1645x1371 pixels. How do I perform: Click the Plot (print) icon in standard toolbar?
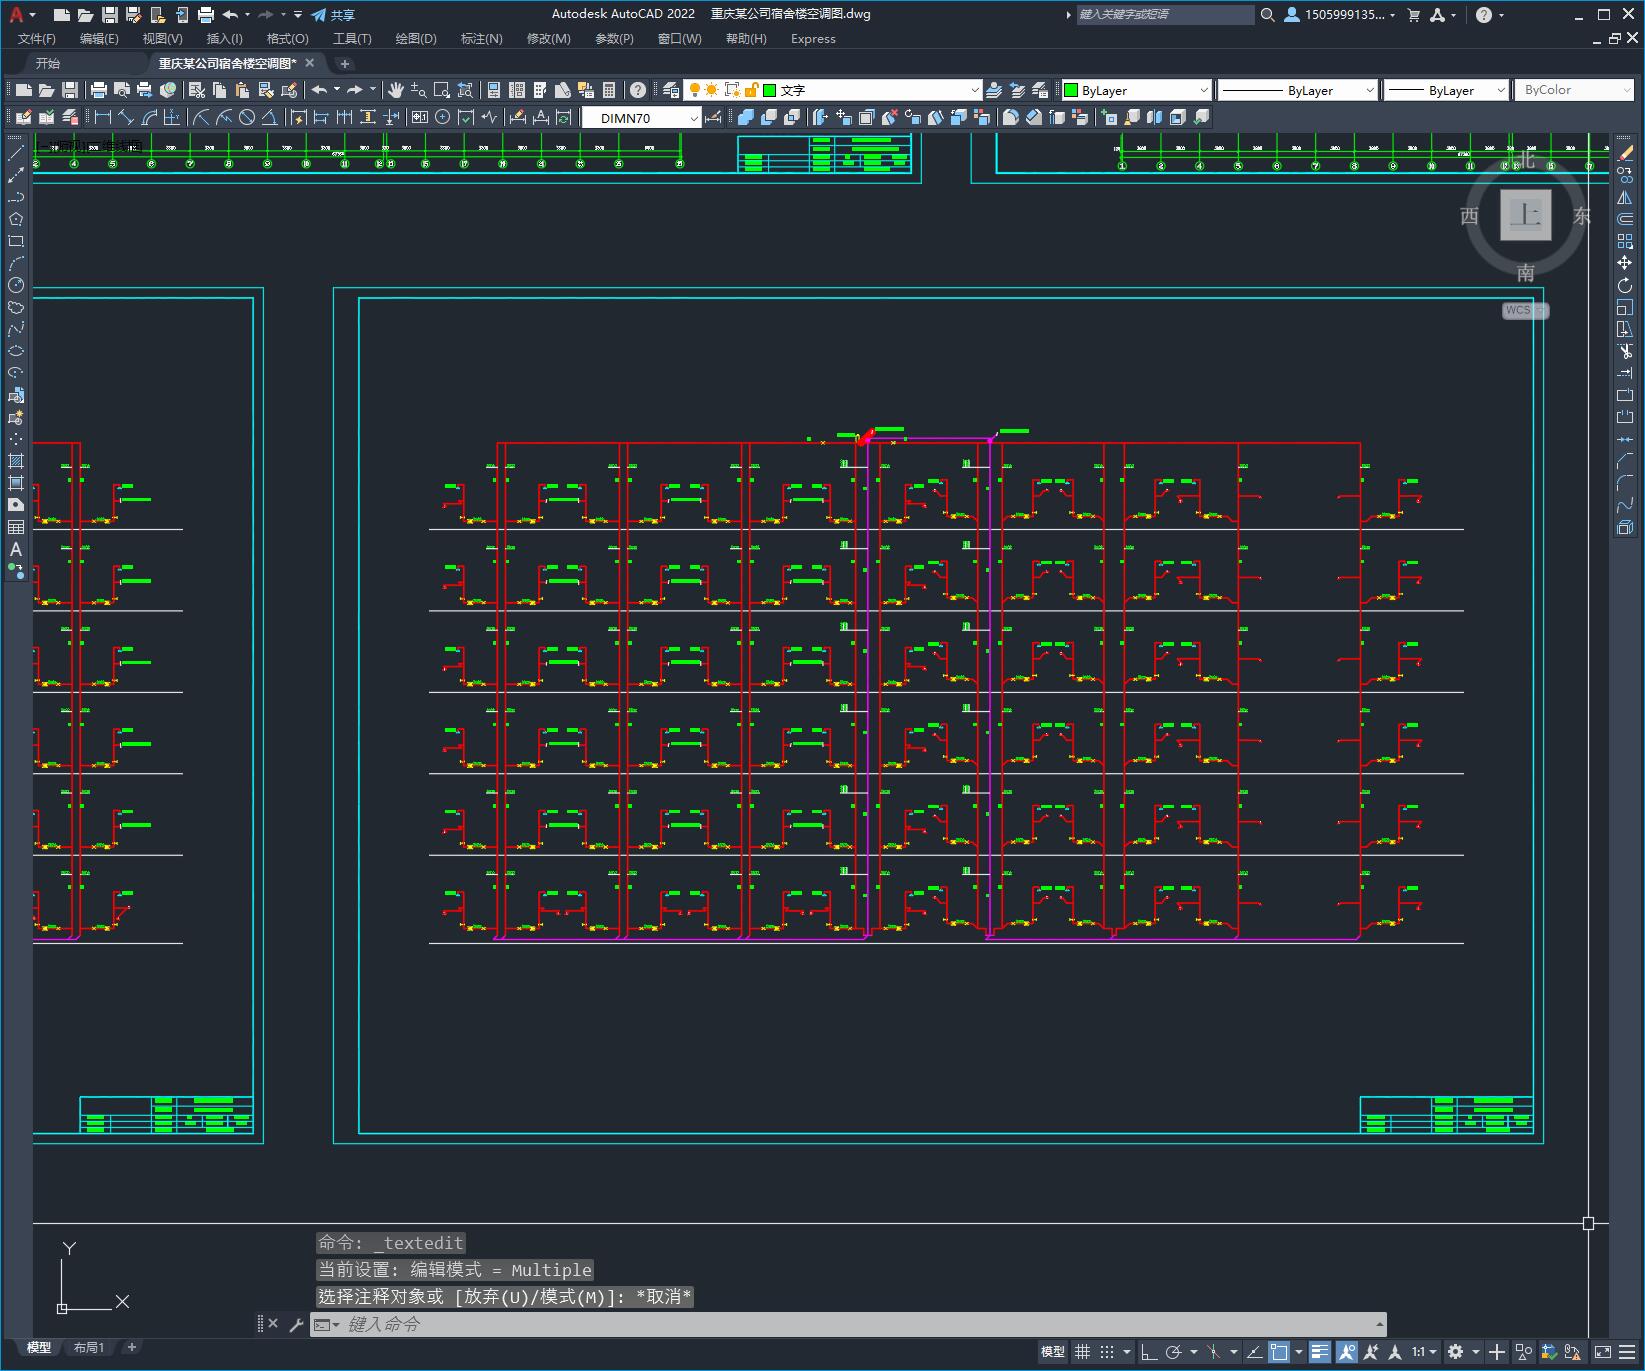[x=99, y=90]
